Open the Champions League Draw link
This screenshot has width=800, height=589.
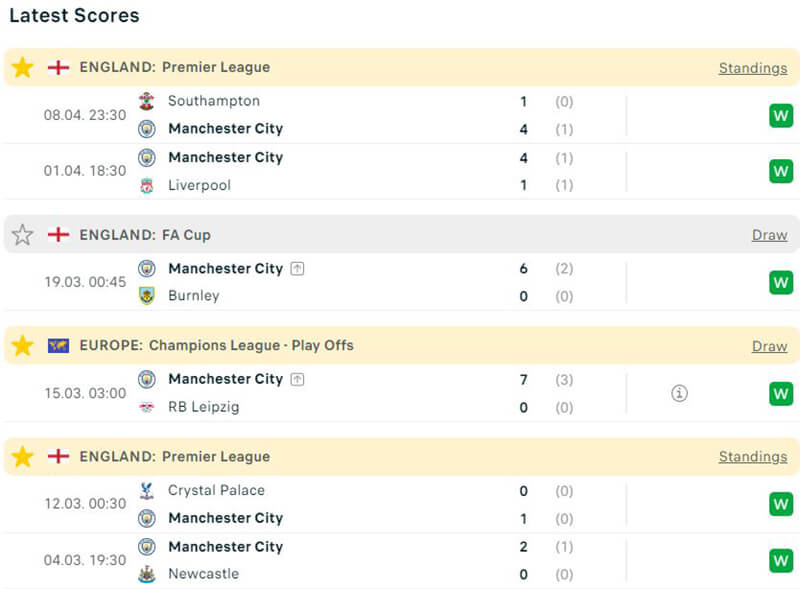coord(769,346)
